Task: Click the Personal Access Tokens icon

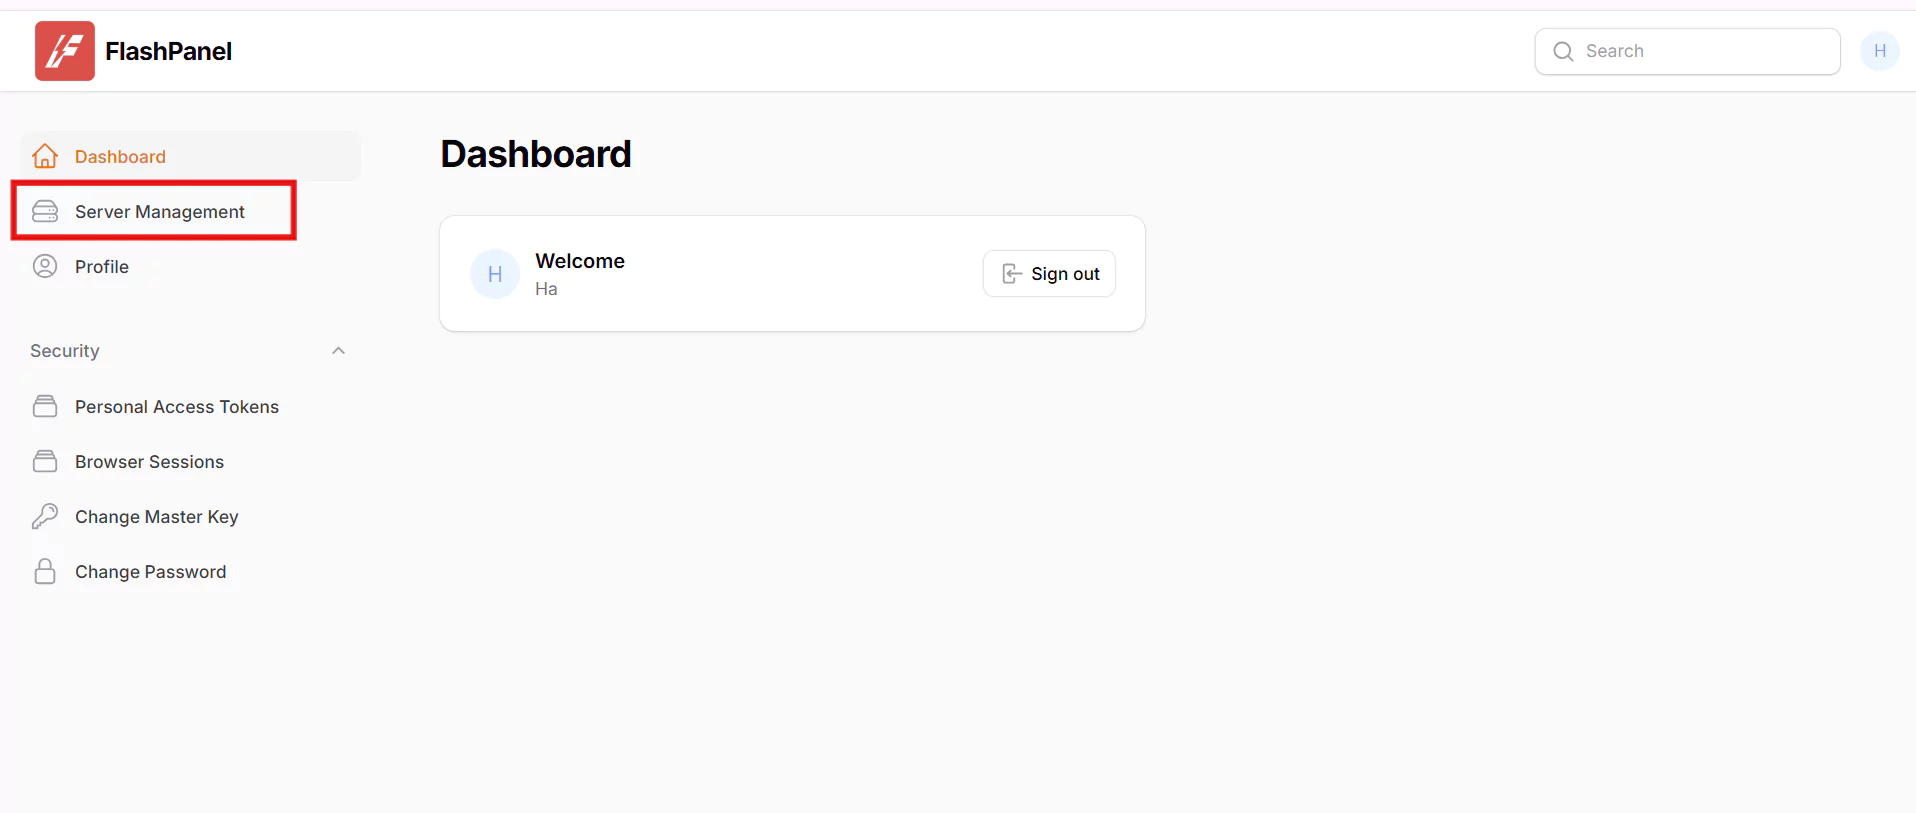Action: (x=45, y=406)
